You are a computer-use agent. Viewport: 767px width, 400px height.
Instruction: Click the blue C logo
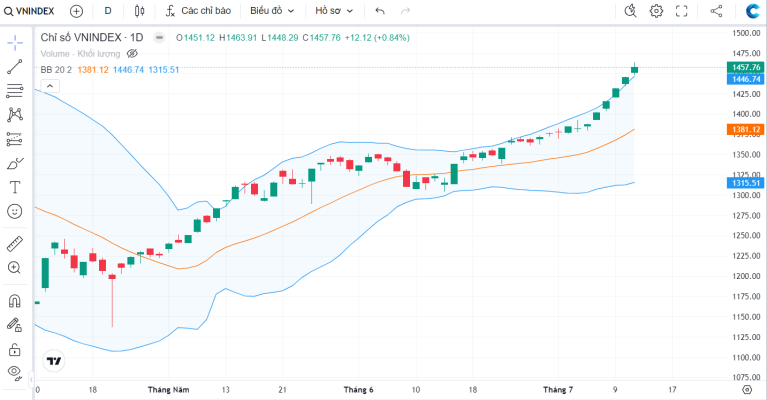pyautogui.click(x=752, y=11)
